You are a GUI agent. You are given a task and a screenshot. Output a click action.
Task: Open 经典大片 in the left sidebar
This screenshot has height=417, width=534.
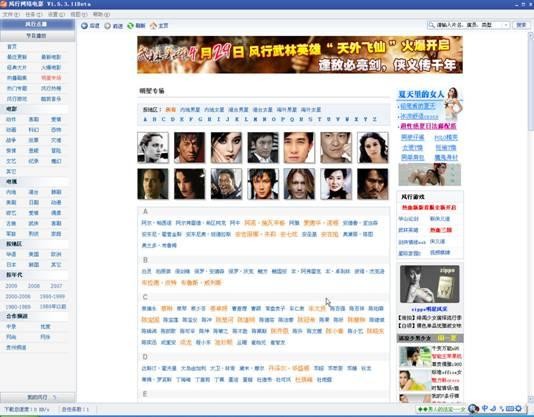(x=17, y=67)
